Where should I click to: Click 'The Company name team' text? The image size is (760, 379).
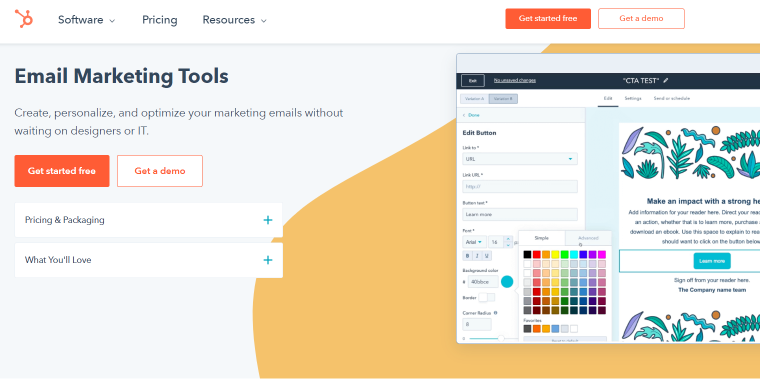tap(712, 290)
